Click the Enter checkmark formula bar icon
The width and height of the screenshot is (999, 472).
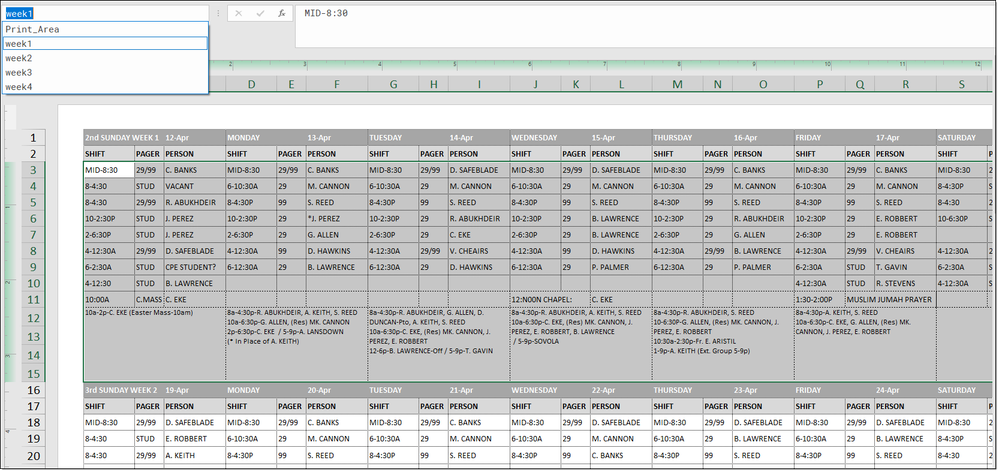click(x=260, y=13)
